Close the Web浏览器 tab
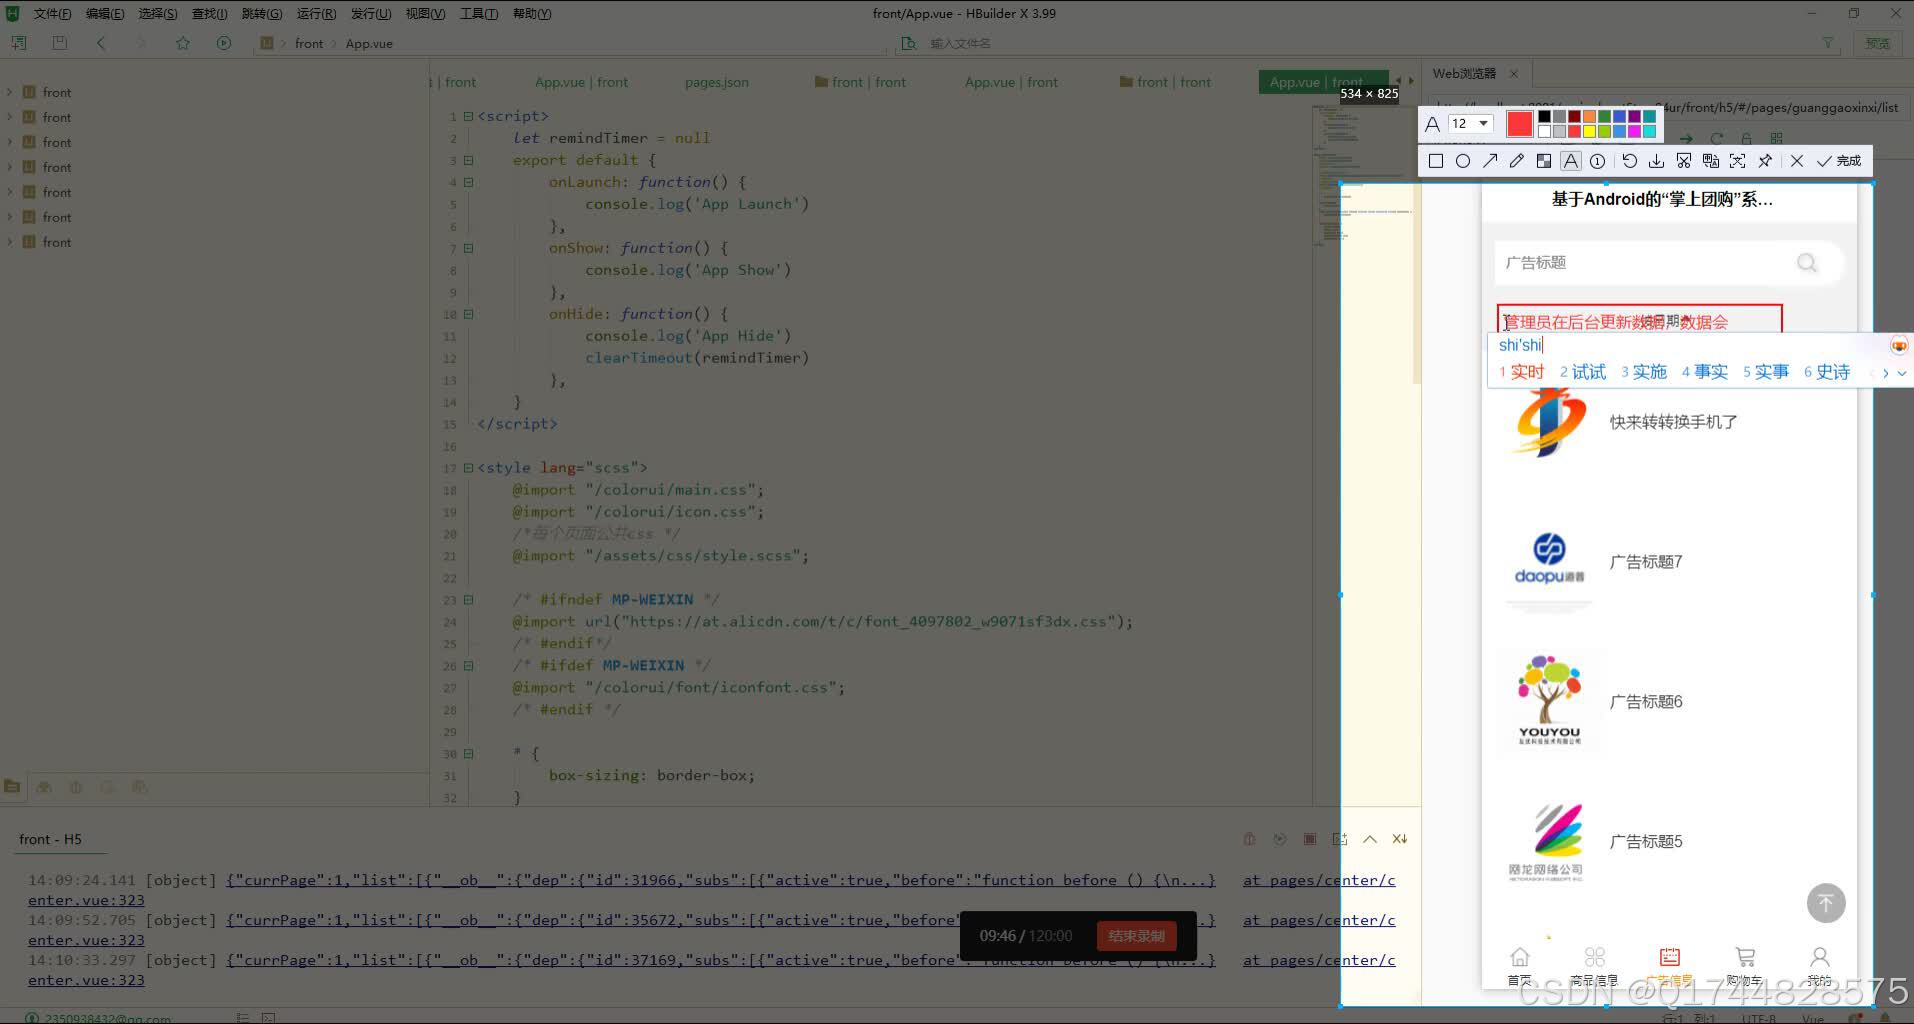The height and width of the screenshot is (1024, 1914). coord(1513,73)
